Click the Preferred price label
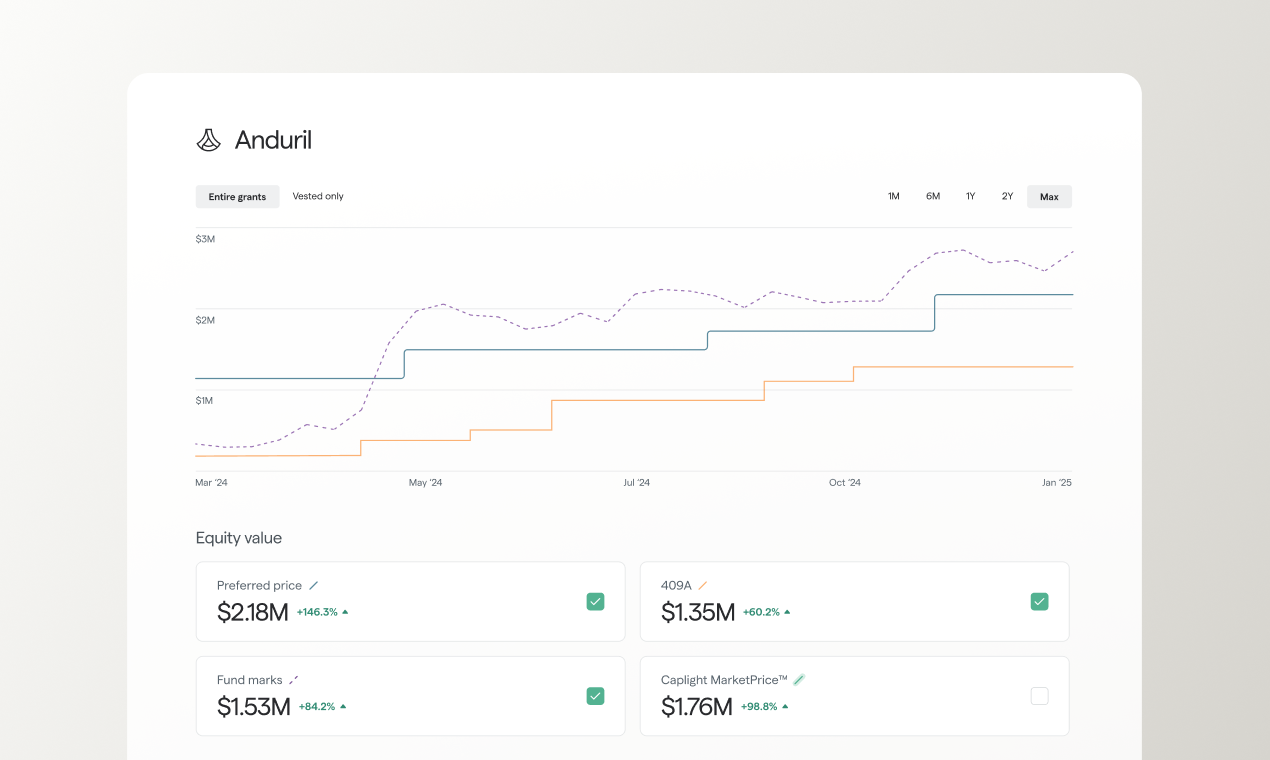The image size is (1270, 760). (259, 586)
